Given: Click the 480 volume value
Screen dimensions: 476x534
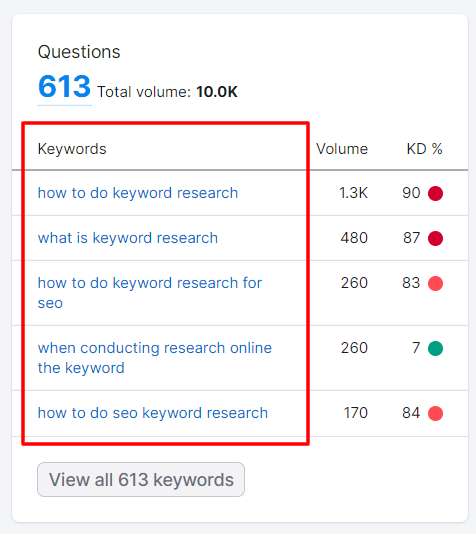Looking at the screenshot, I should (x=354, y=238).
